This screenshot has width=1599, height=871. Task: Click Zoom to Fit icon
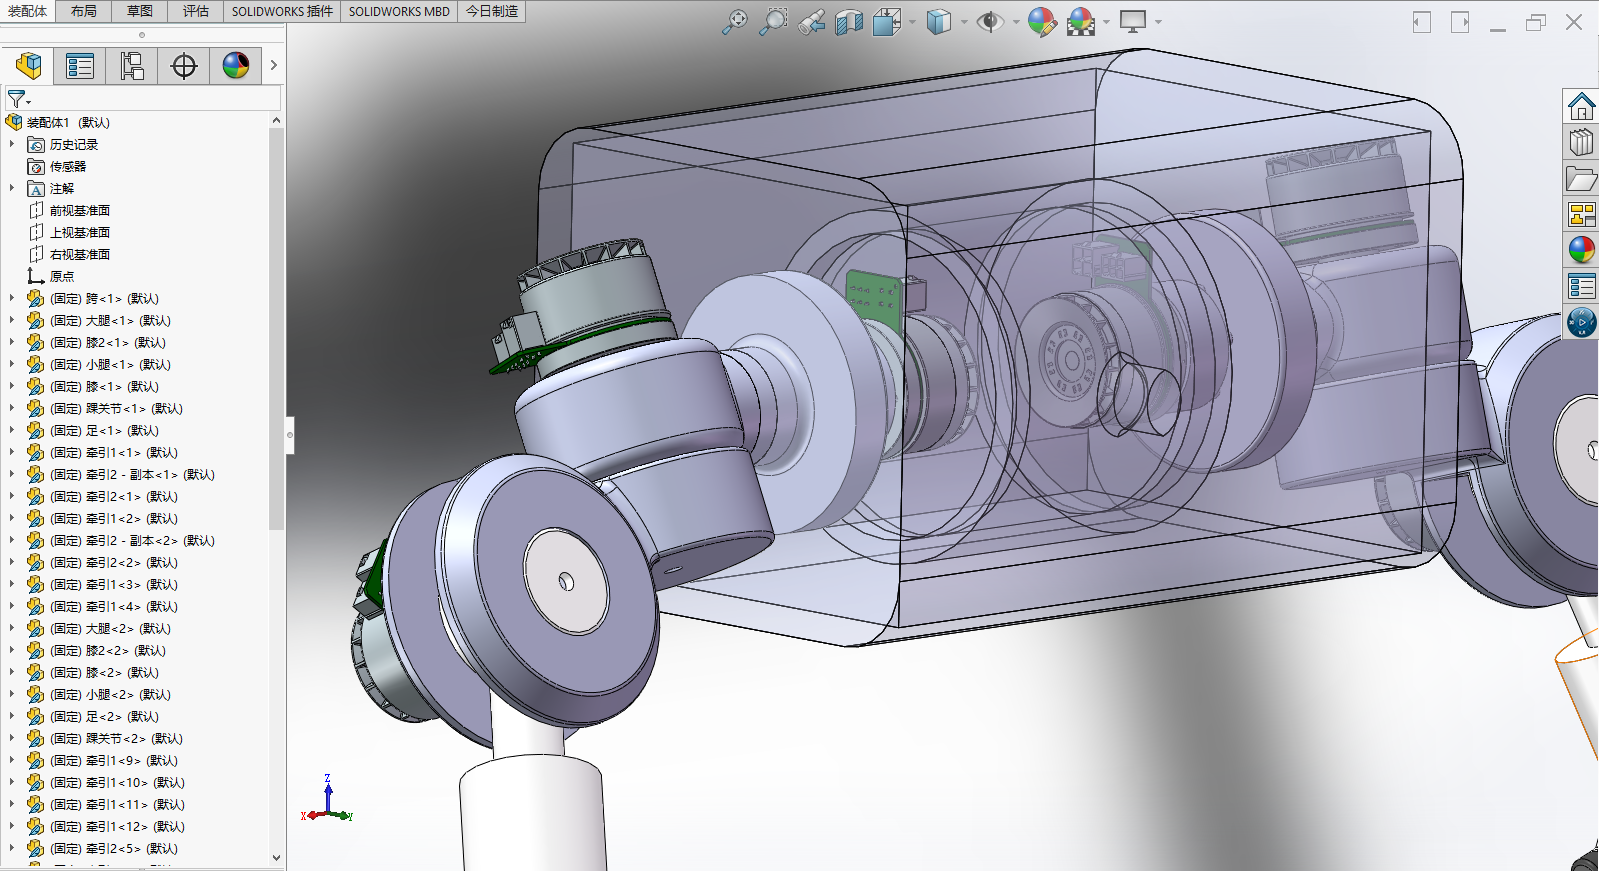pos(735,22)
